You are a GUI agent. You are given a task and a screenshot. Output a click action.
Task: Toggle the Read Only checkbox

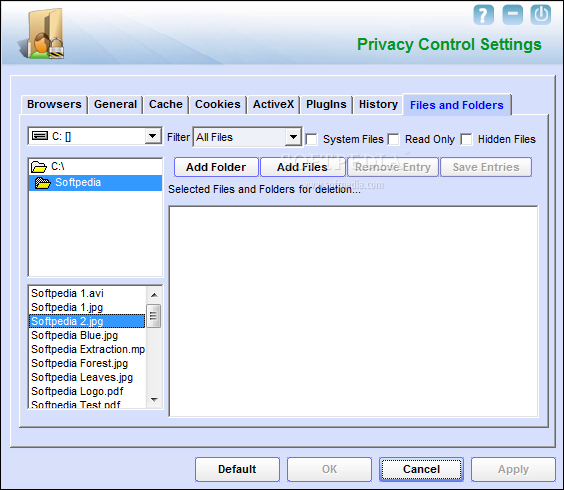click(x=393, y=139)
